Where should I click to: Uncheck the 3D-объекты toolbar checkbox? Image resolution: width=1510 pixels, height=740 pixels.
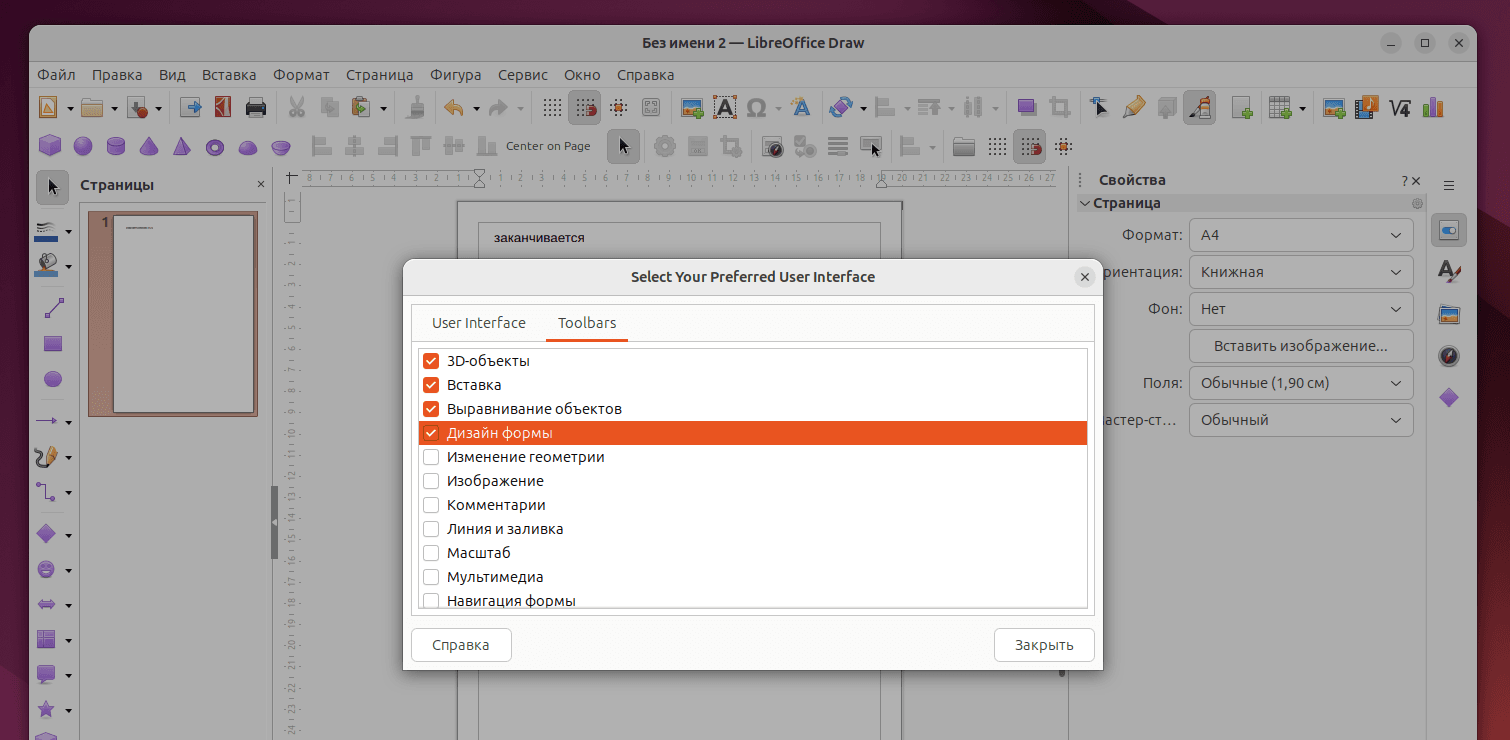tap(431, 361)
